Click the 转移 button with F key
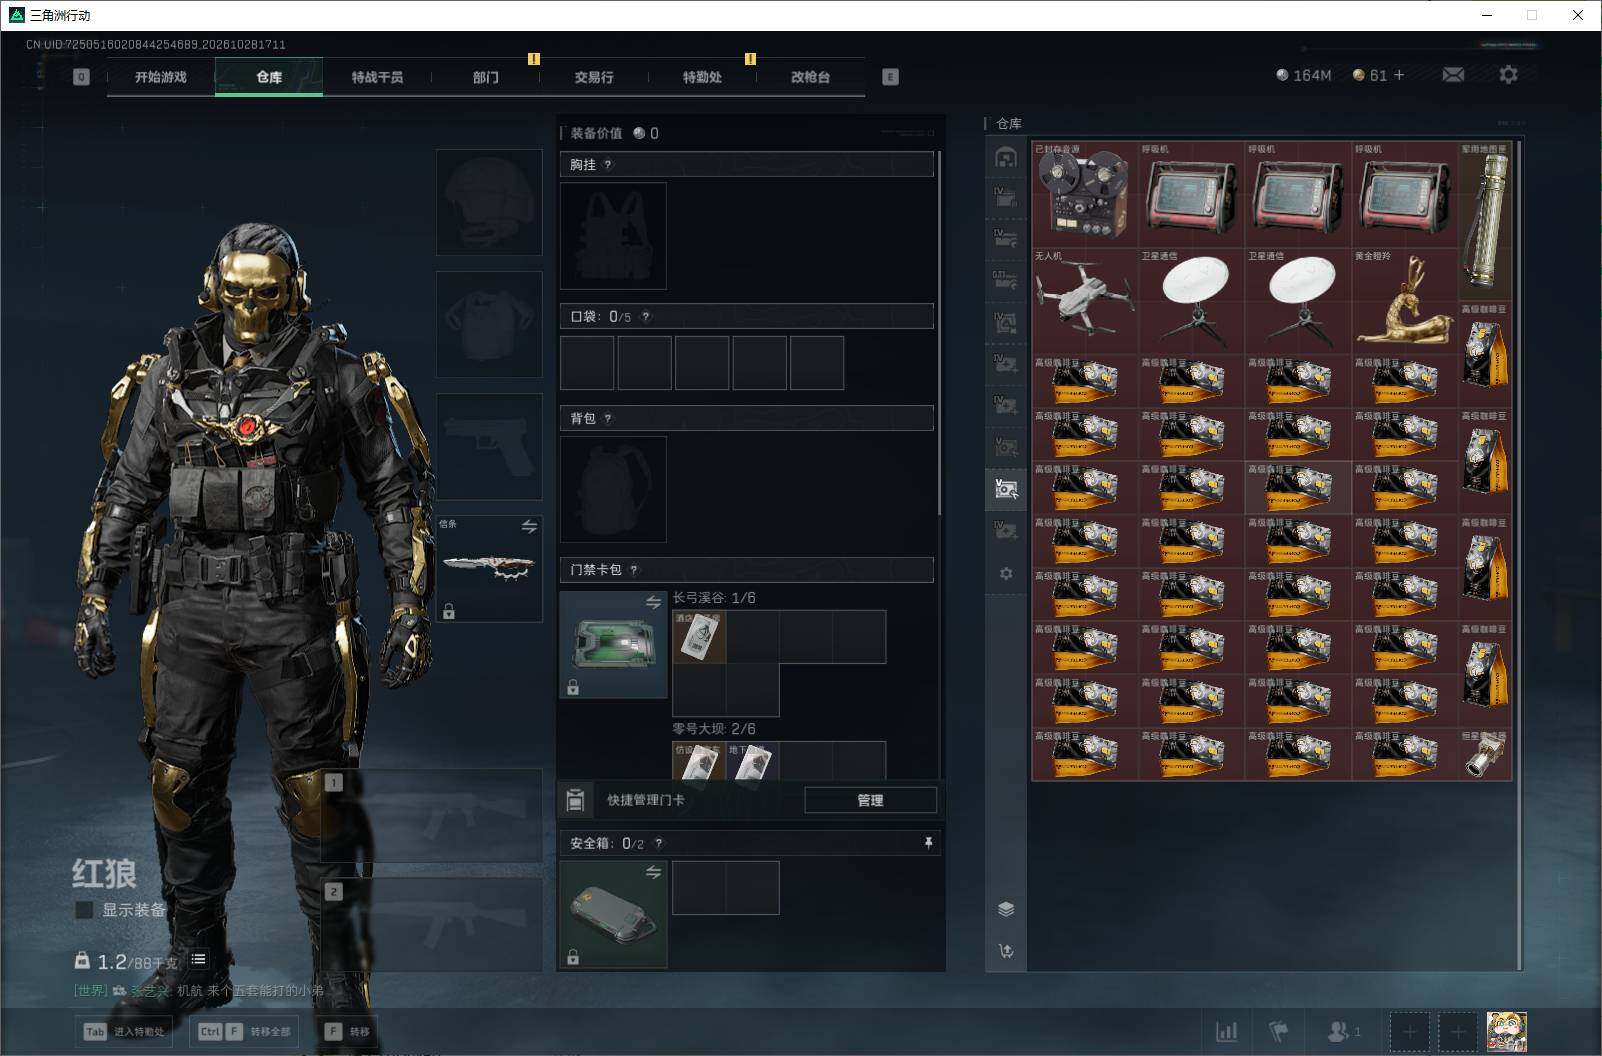 [348, 1031]
